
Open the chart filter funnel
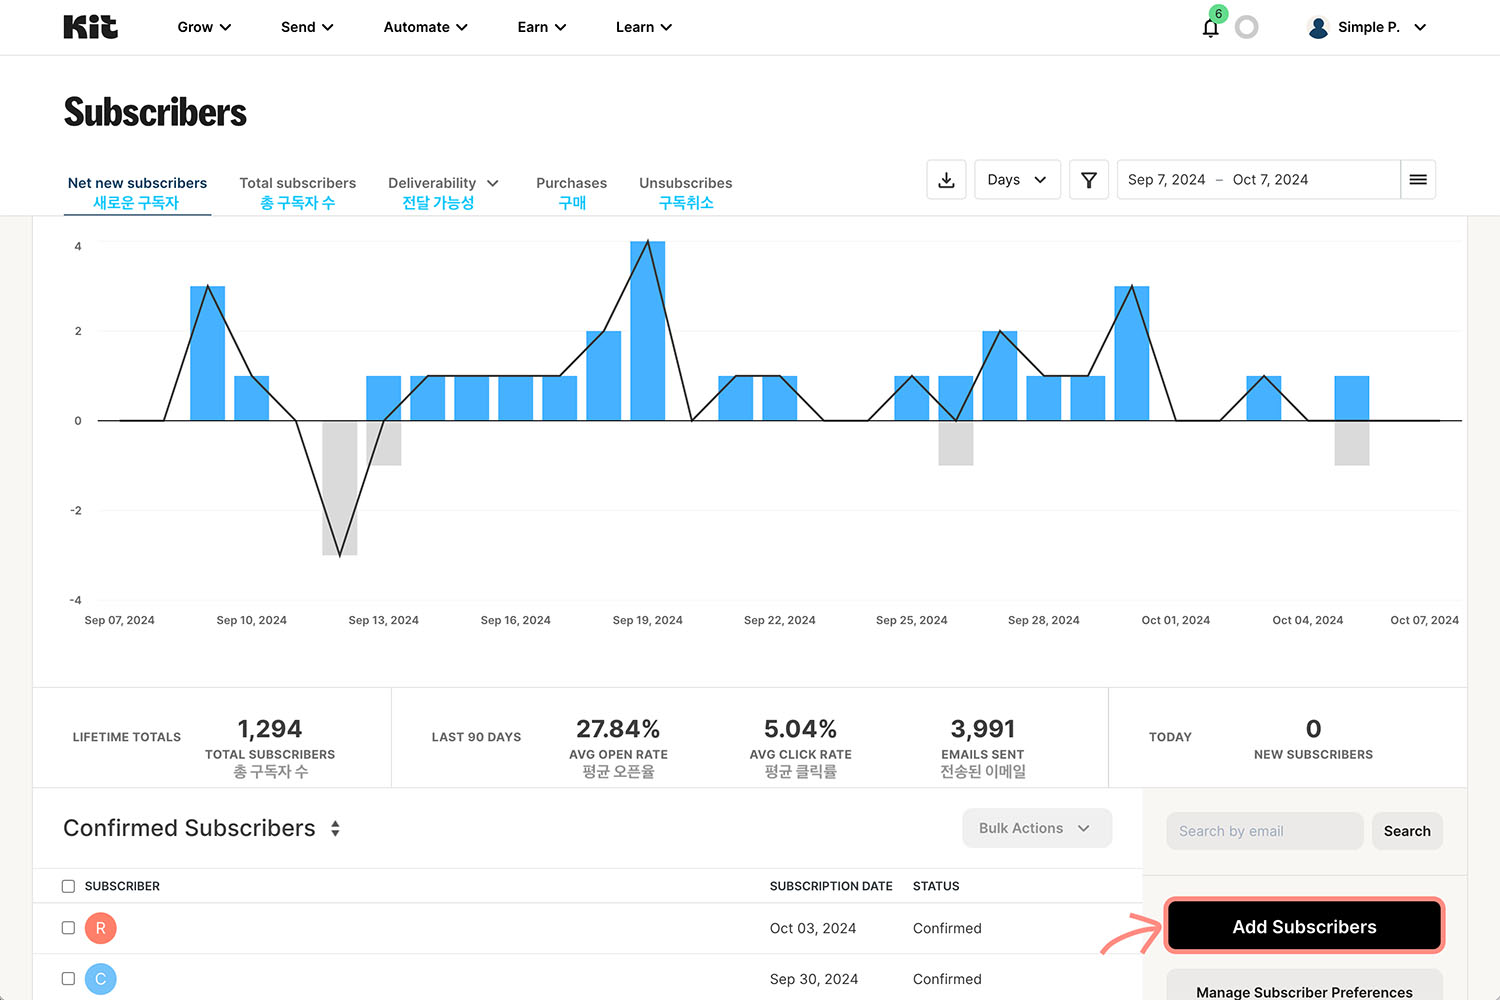(1088, 180)
